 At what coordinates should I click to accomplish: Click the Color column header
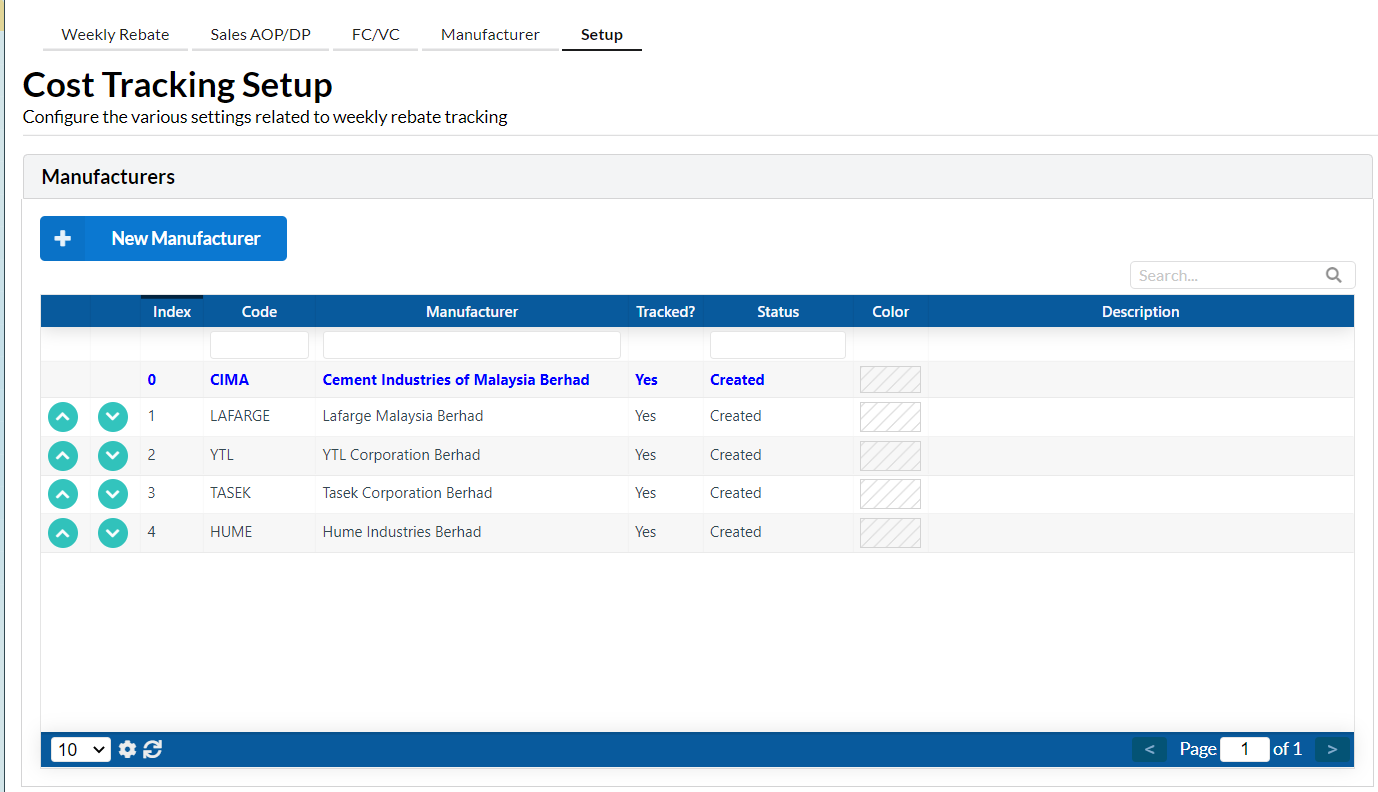pyautogui.click(x=890, y=312)
